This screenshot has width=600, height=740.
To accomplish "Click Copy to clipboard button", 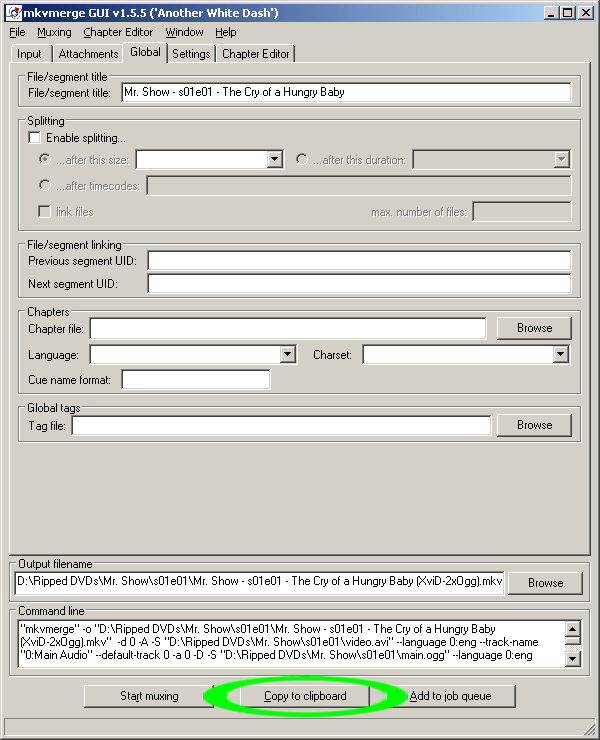I will tap(305, 696).
